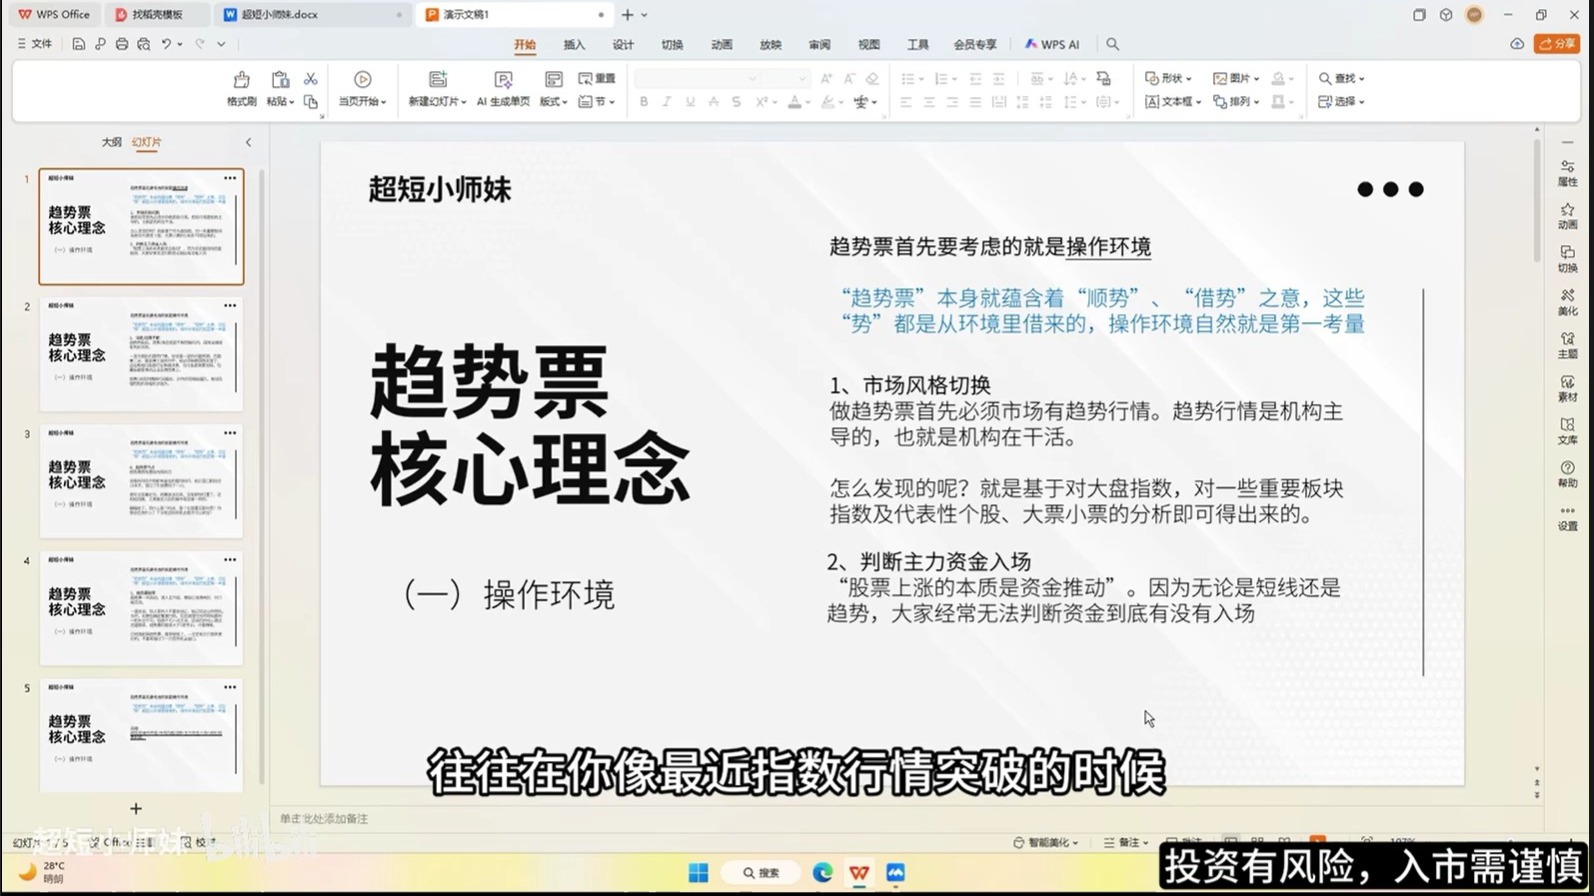Toggle text shadow S button

tap(737, 102)
